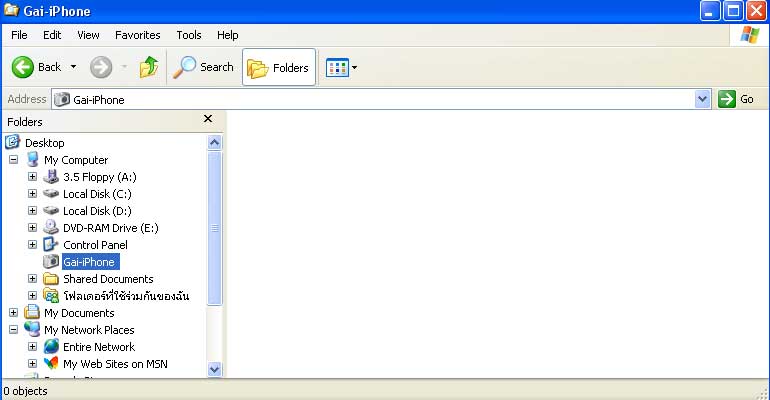Image resolution: width=770 pixels, height=400 pixels.
Task: Select the Control Panel icon
Action: point(51,244)
